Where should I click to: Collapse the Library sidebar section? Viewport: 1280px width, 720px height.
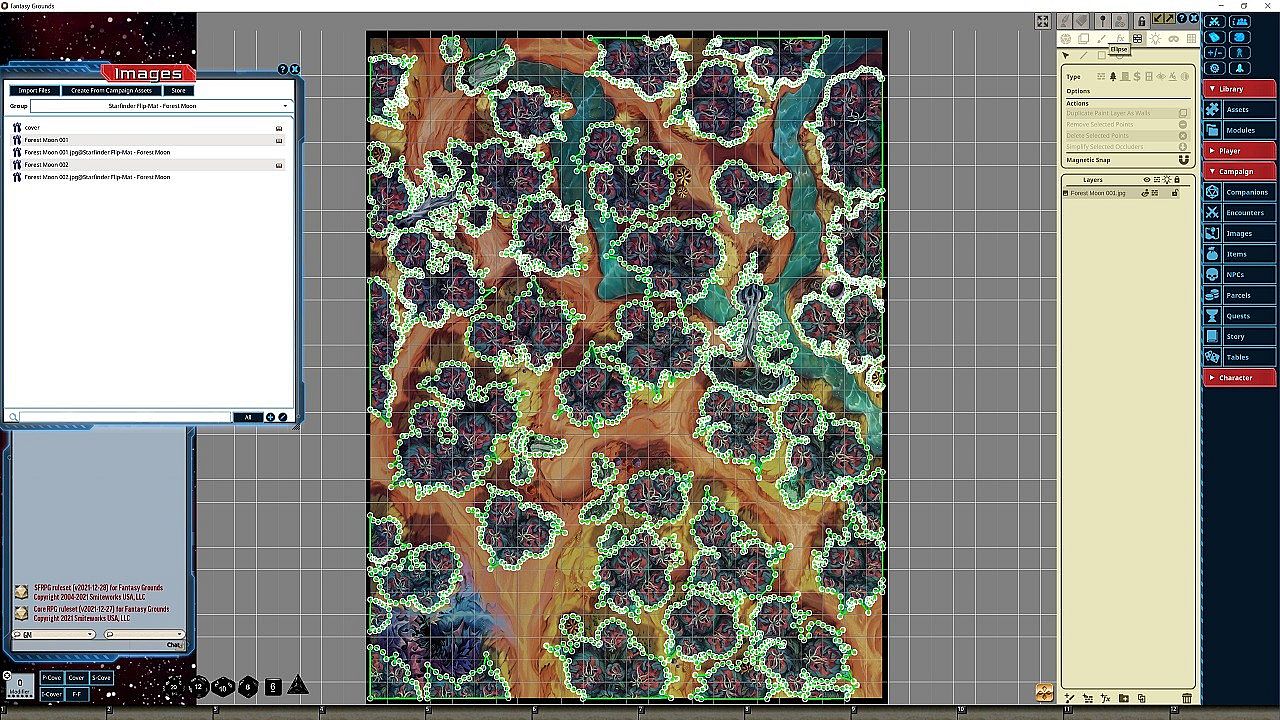click(1239, 89)
